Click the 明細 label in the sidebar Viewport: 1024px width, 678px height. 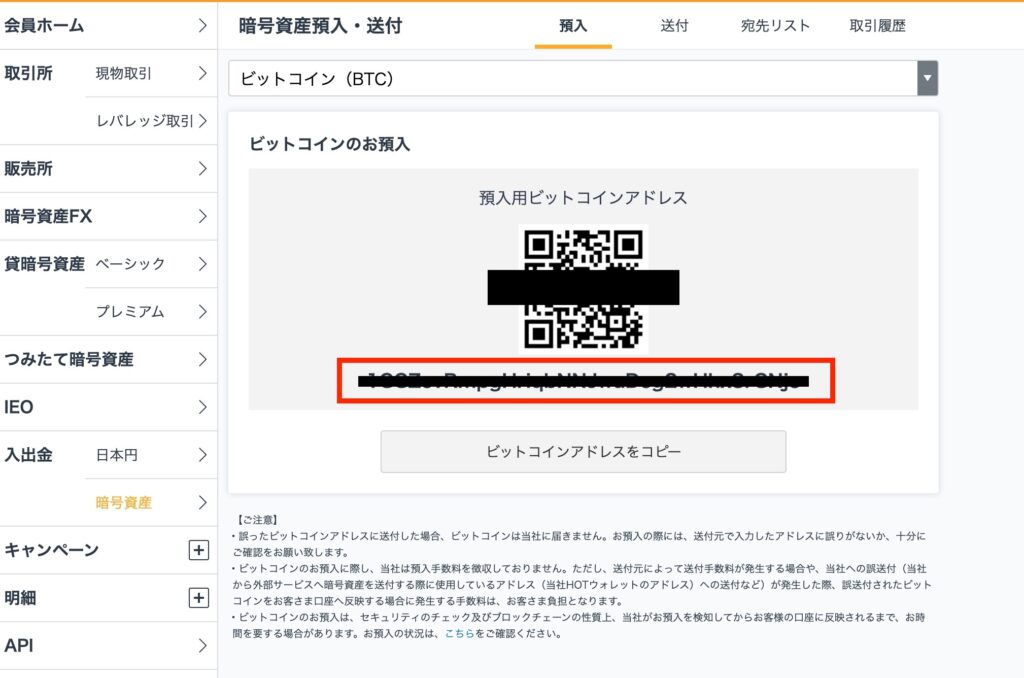[x=20, y=598]
